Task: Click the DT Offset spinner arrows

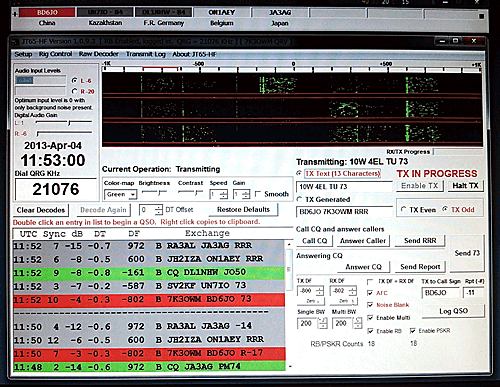Action: [x=159, y=210]
